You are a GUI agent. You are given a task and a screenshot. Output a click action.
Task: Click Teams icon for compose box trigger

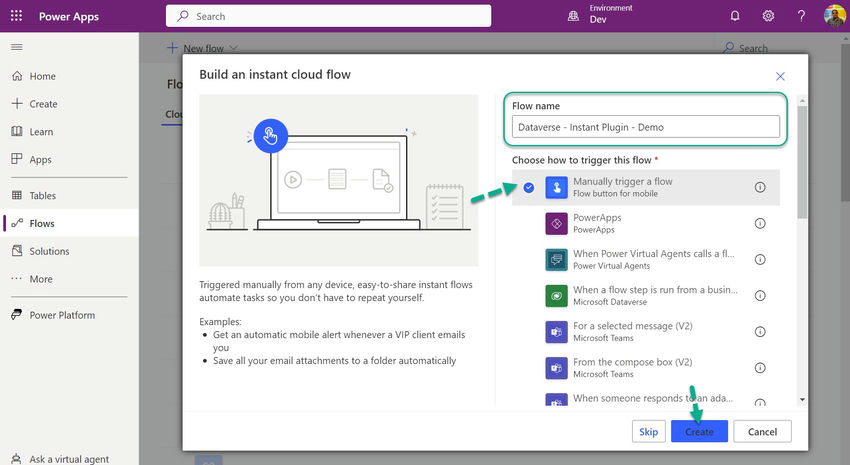click(556, 368)
